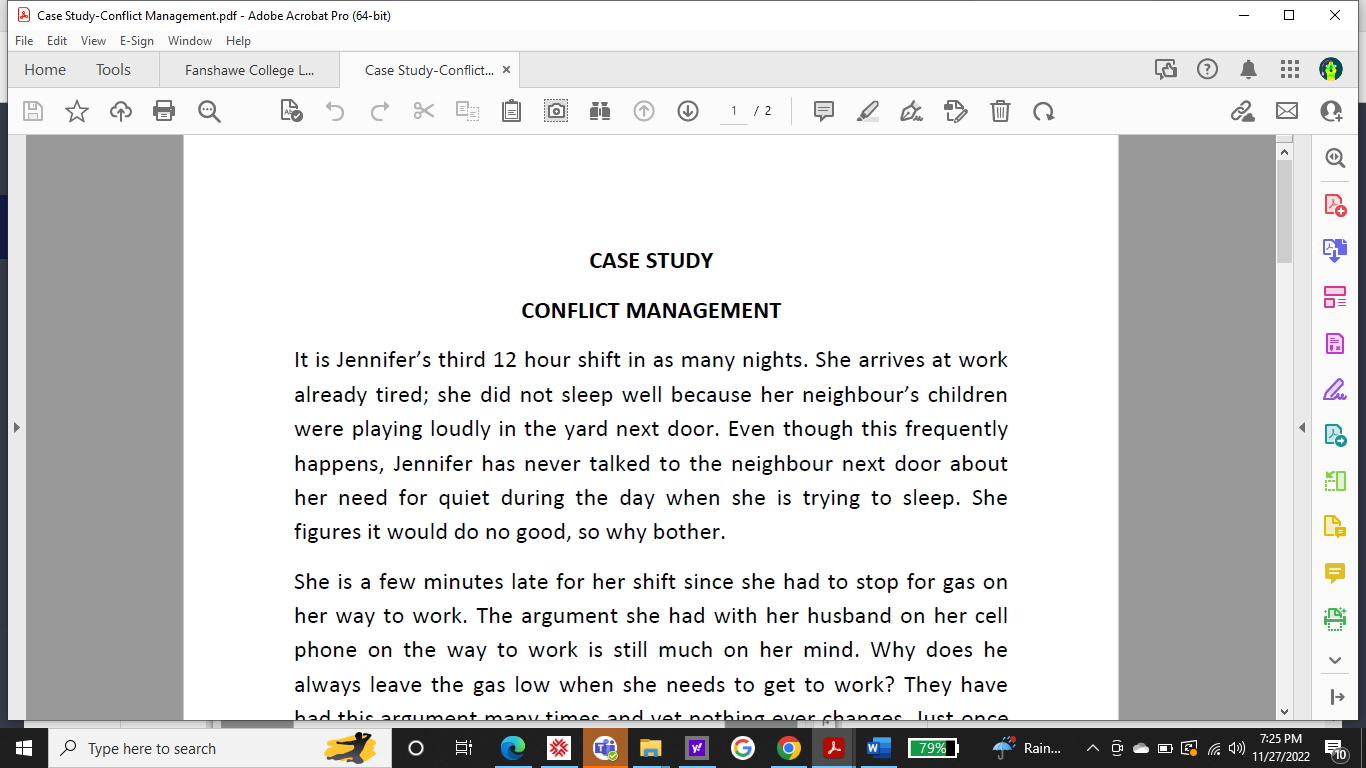Open the Help question mark icon
1366x768 pixels.
click(x=1208, y=69)
